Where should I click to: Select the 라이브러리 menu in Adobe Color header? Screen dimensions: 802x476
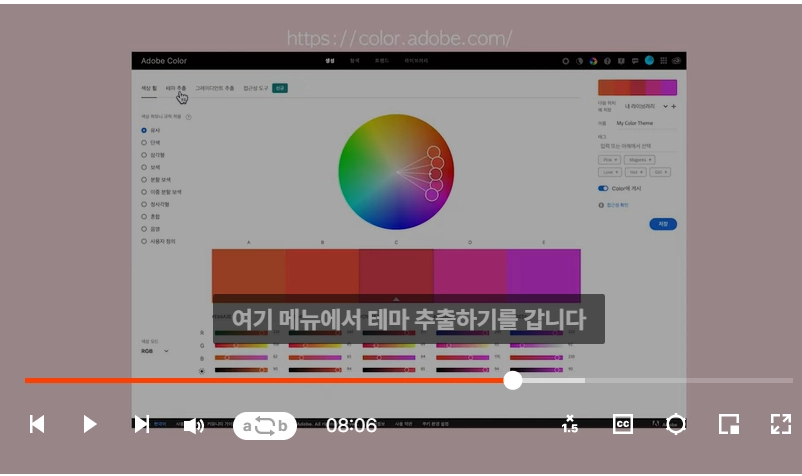(416, 60)
